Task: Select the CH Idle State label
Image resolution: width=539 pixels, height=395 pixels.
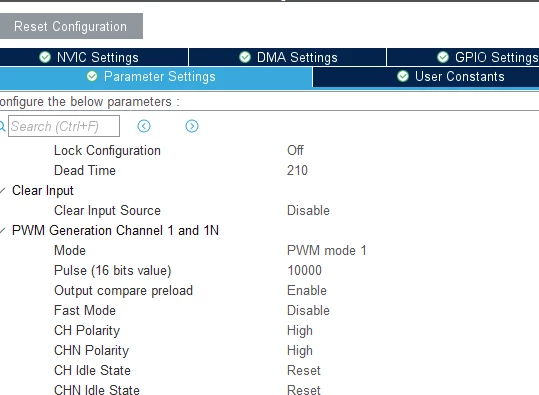Action: coord(92,370)
